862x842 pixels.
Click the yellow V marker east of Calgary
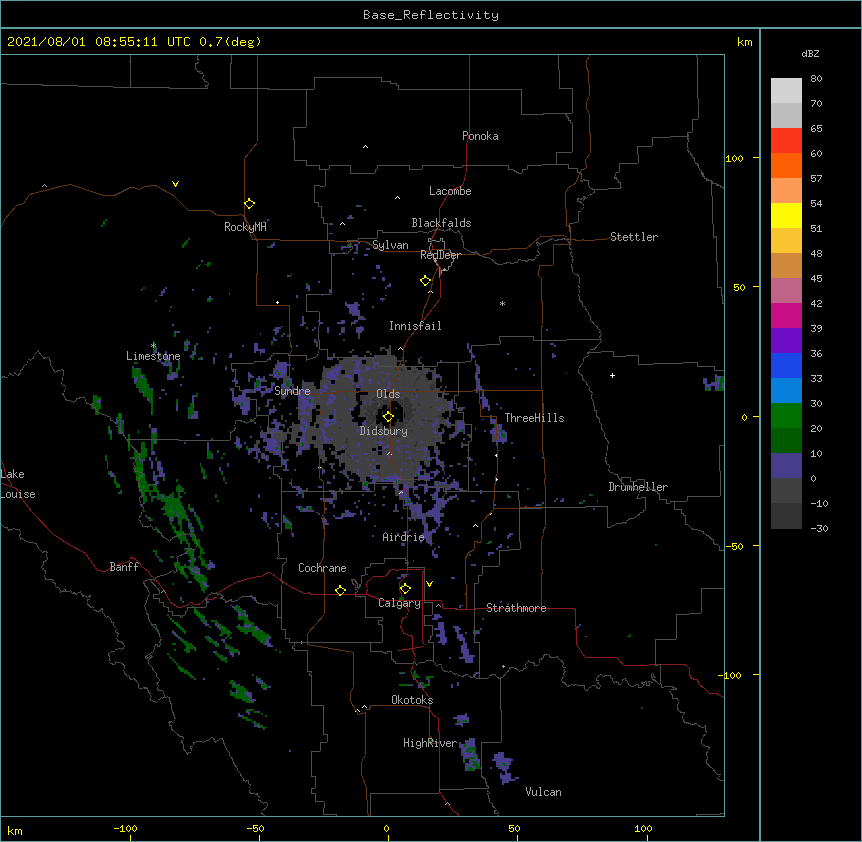coord(429,584)
